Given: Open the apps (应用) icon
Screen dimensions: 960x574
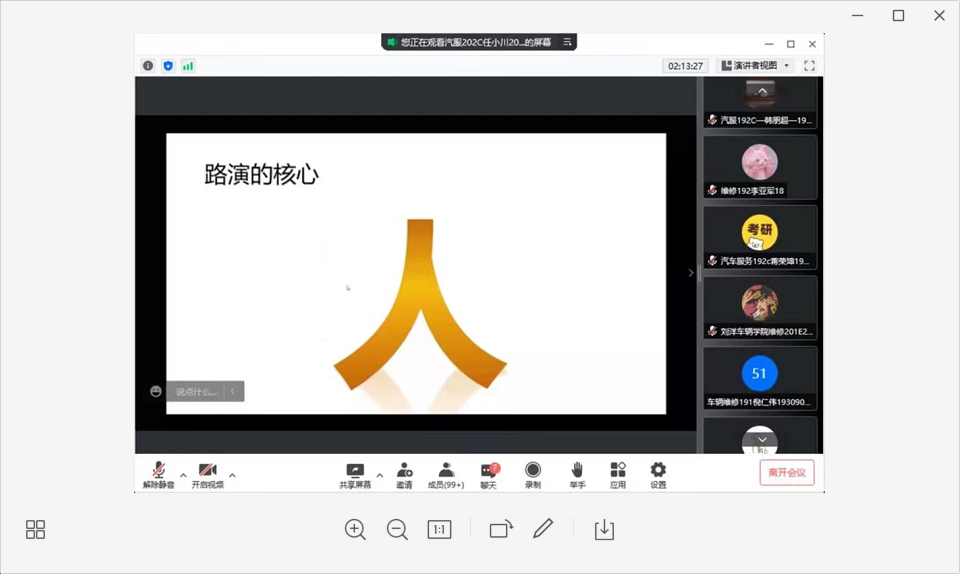Looking at the screenshot, I should pyautogui.click(x=618, y=474).
